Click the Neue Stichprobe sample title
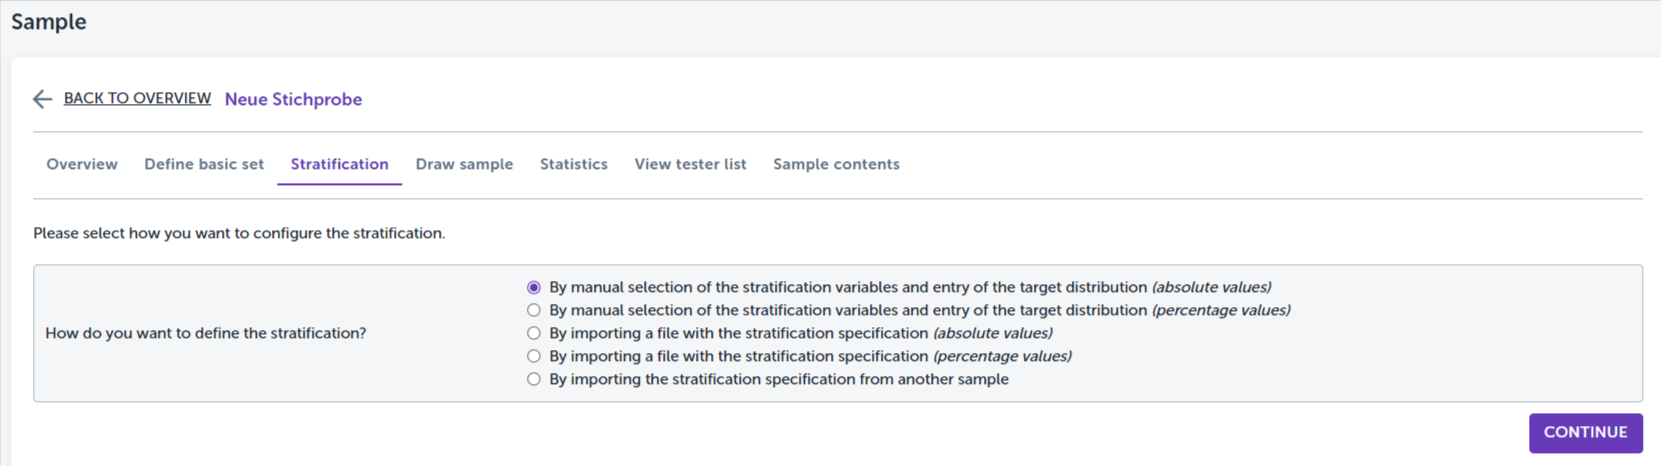Viewport: 1661px width, 466px height. tap(293, 99)
